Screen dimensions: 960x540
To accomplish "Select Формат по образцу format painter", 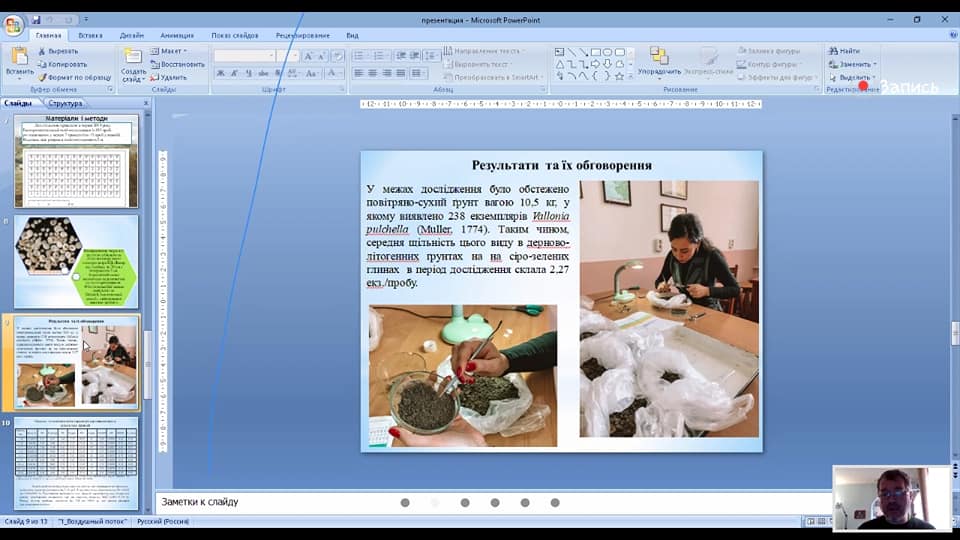I will click(x=73, y=77).
